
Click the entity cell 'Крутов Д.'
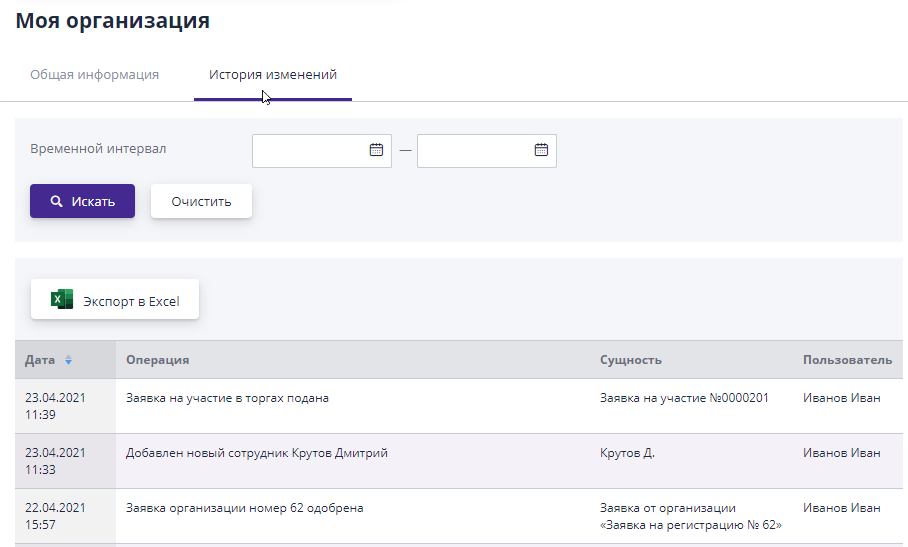click(x=627, y=453)
